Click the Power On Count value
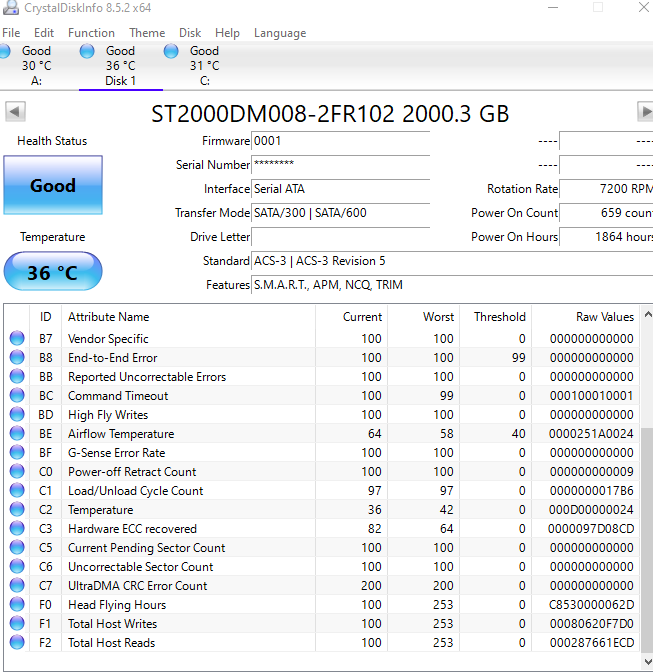This screenshot has width=653, height=672. pos(606,213)
